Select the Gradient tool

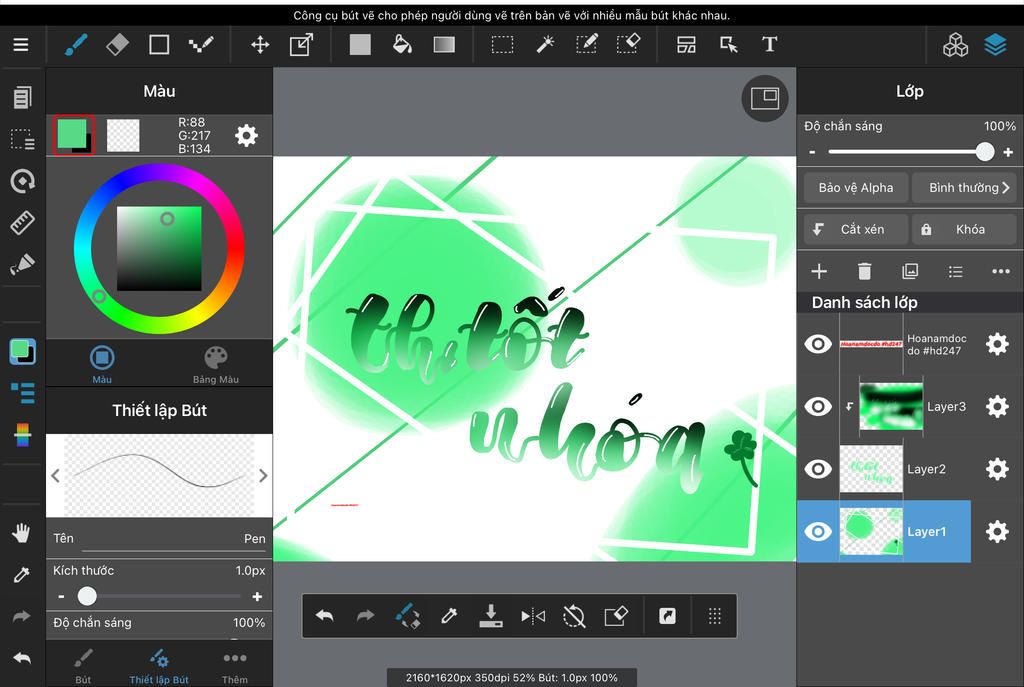pos(444,44)
